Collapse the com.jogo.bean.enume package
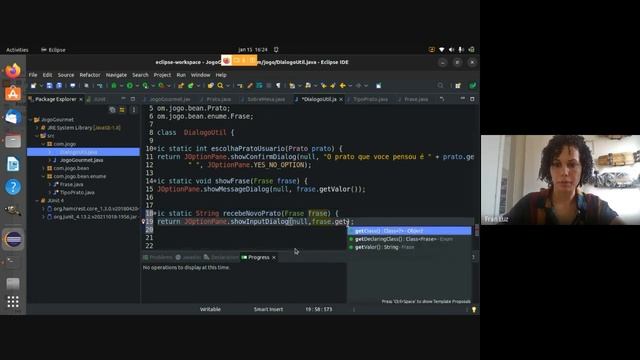 [44, 176]
